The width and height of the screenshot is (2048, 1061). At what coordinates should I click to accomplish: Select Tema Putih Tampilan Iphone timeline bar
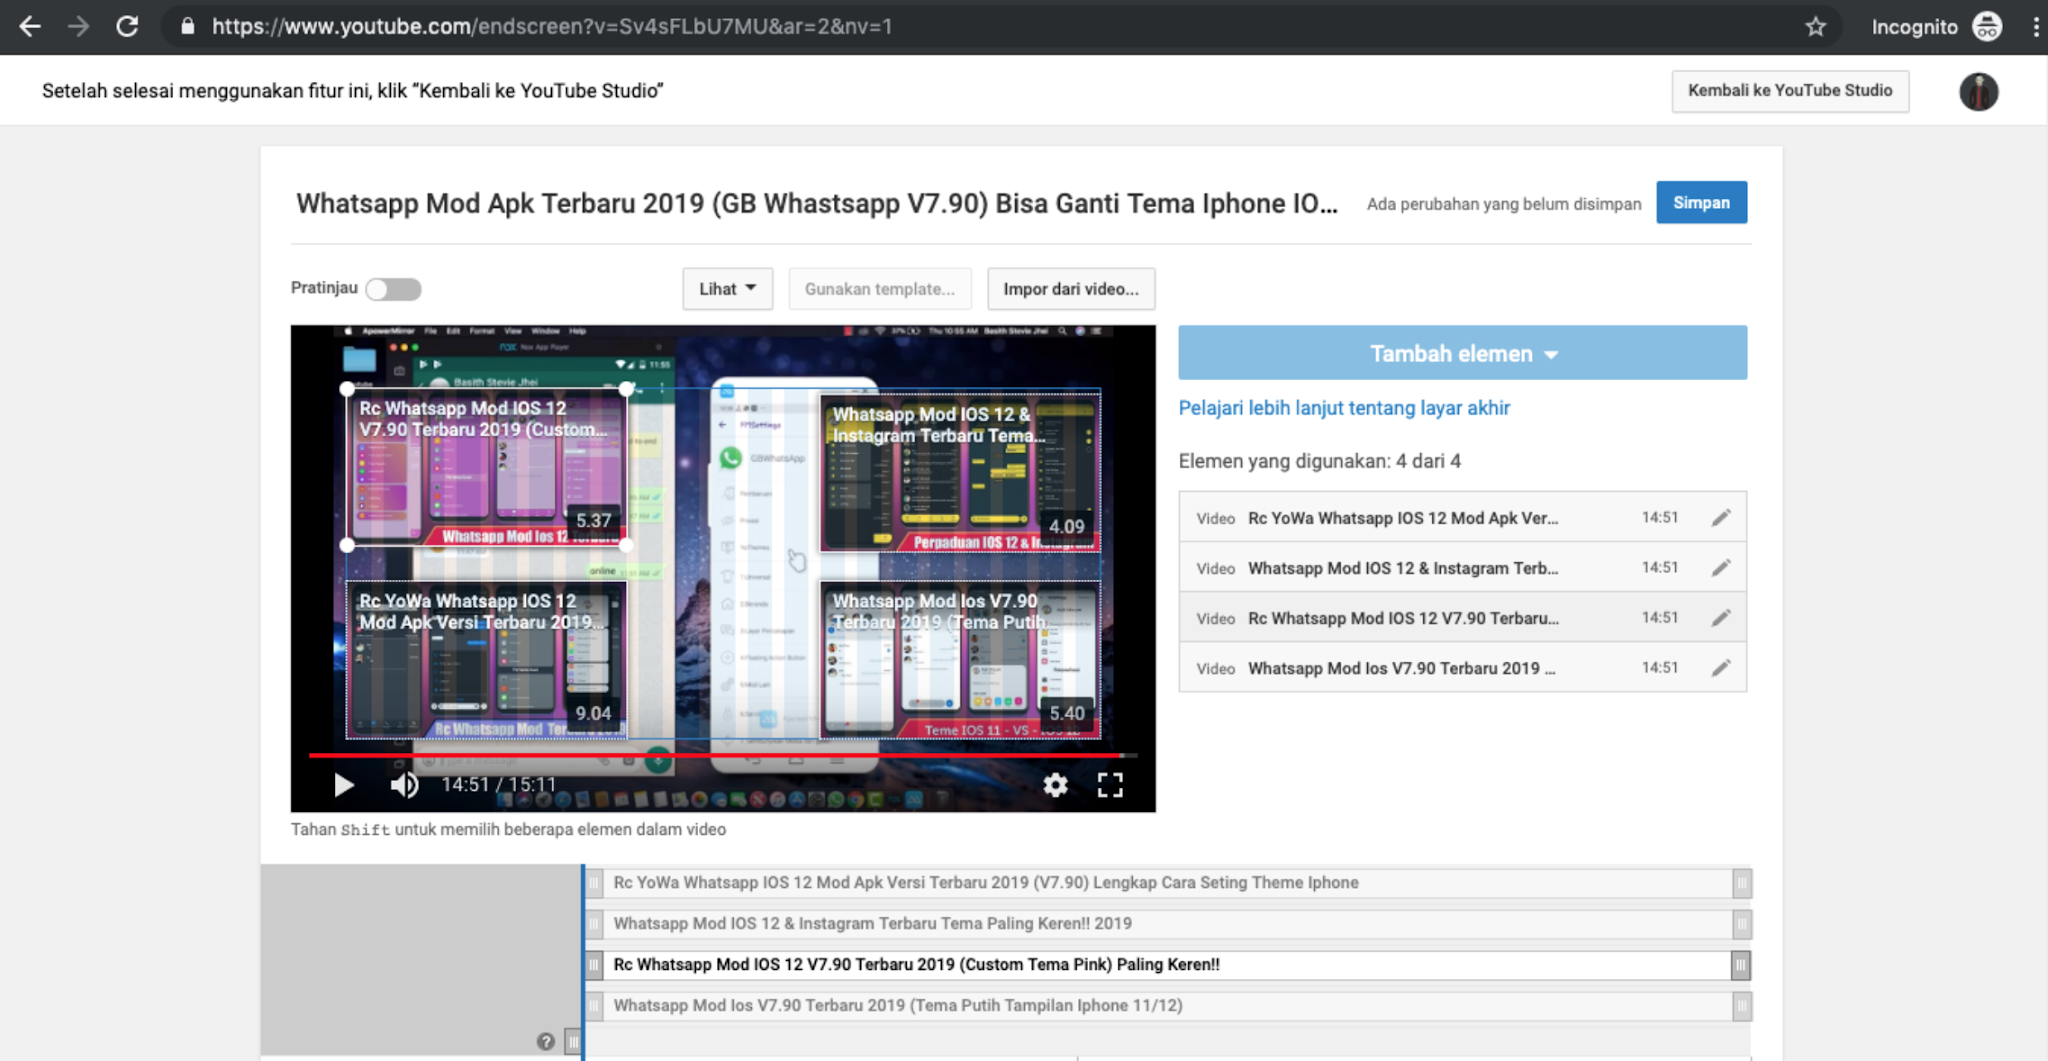pyautogui.click(x=1167, y=1006)
